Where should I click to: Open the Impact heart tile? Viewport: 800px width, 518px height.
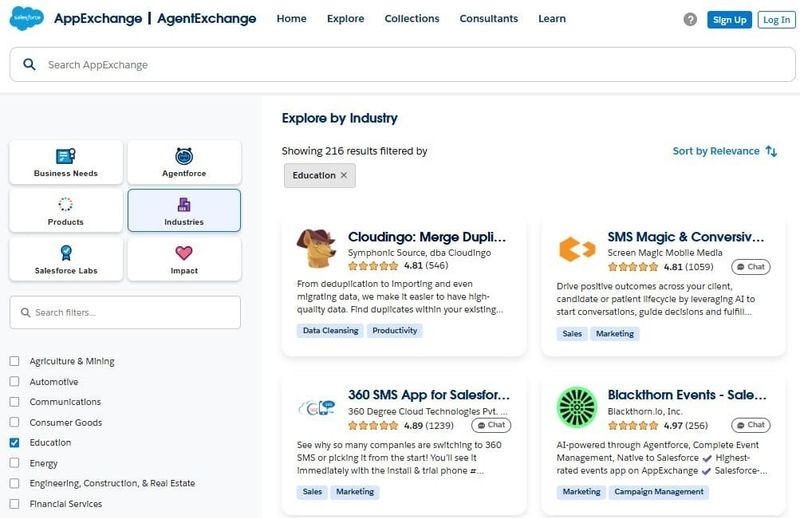pyautogui.click(x=184, y=259)
